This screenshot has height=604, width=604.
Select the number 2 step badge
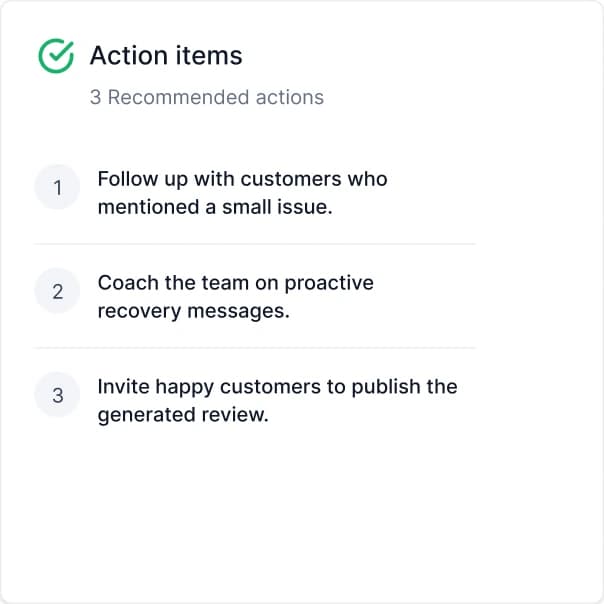[x=57, y=291]
